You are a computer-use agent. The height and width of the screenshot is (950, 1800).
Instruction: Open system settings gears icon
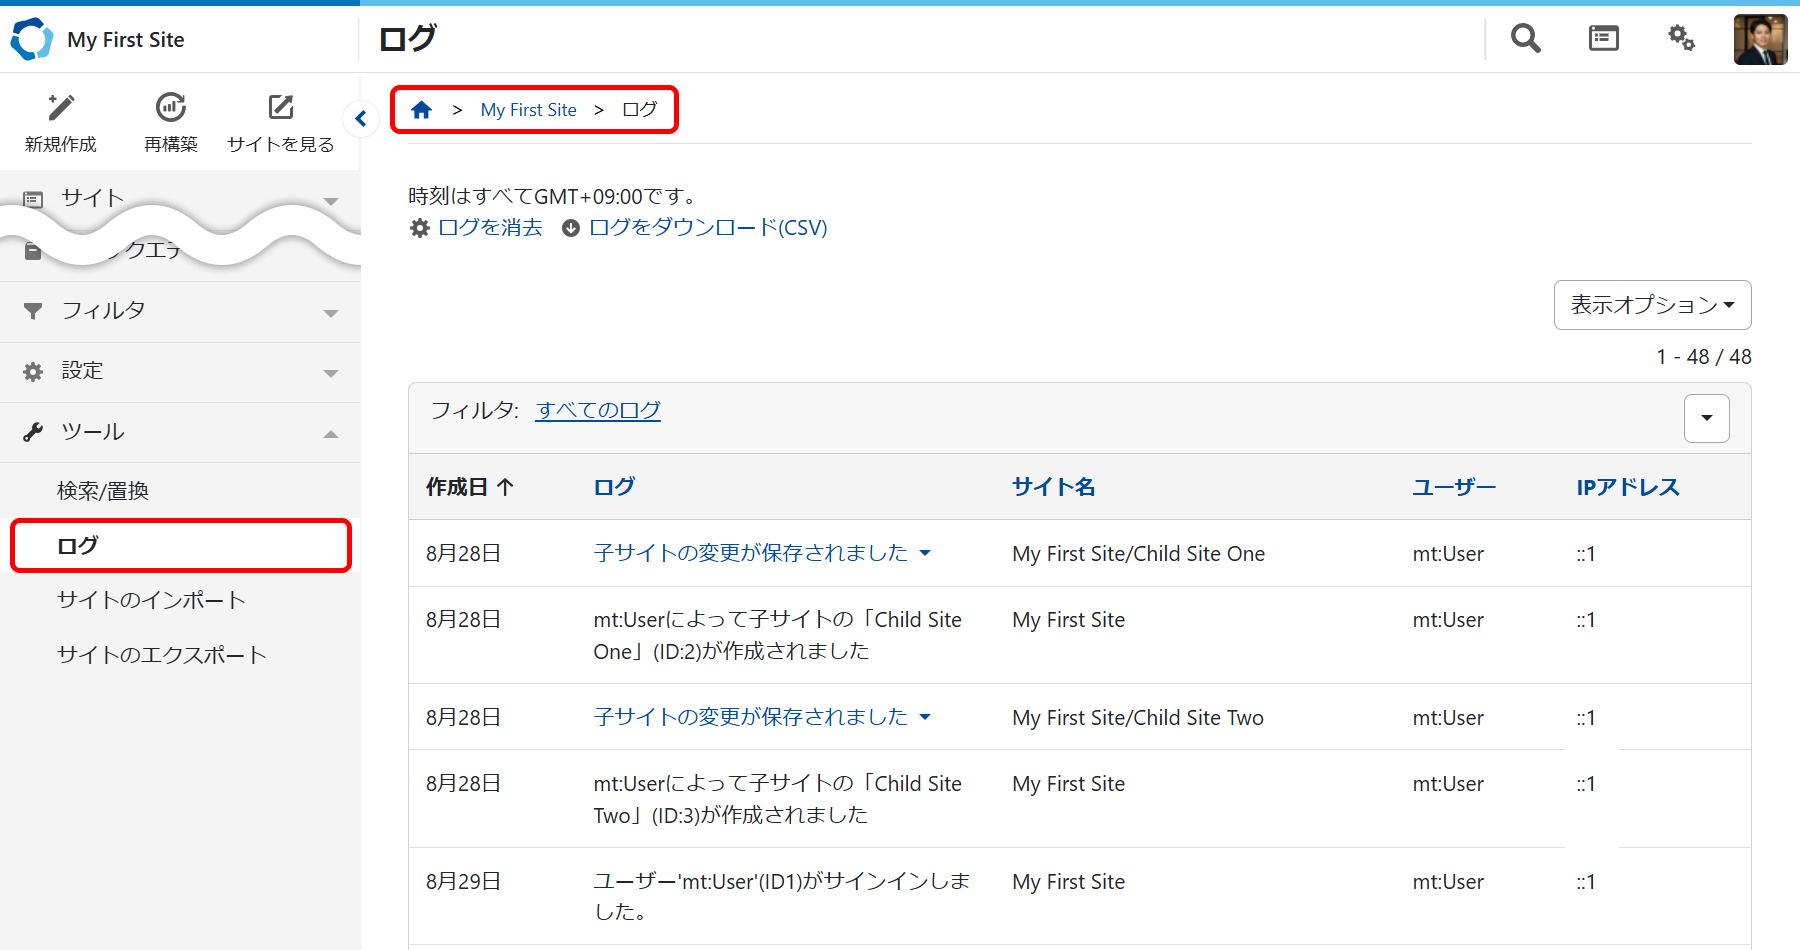coord(1681,39)
